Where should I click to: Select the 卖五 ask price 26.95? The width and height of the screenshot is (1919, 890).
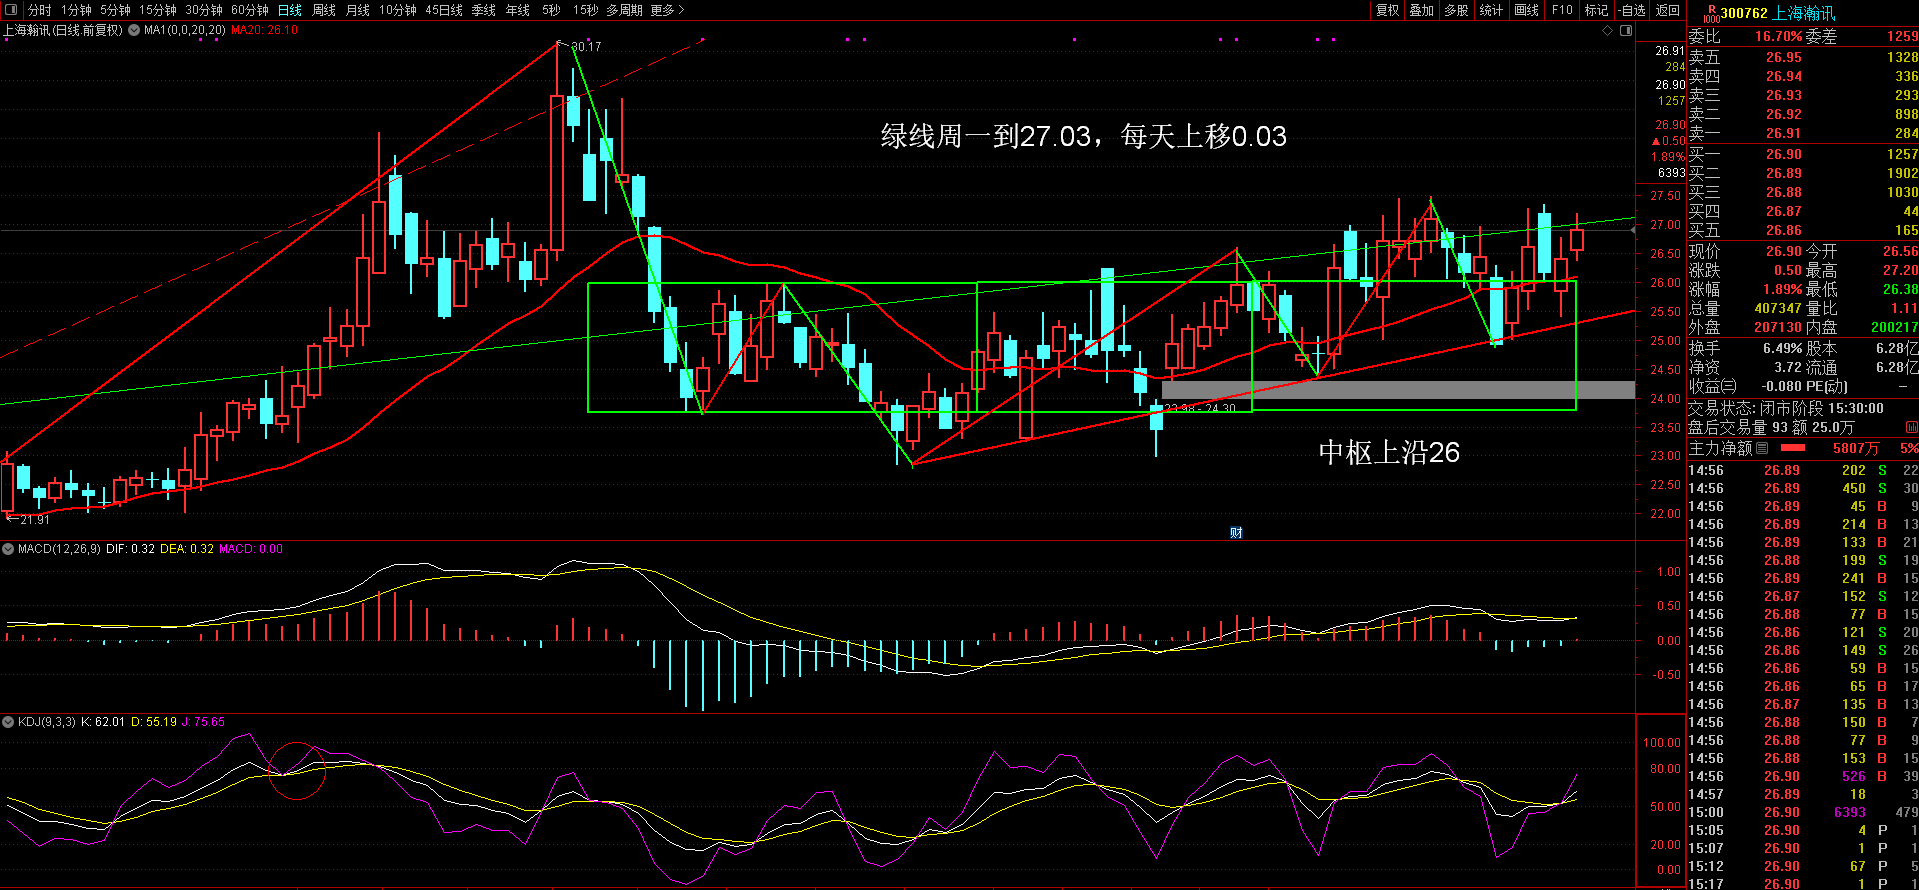[1784, 57]
